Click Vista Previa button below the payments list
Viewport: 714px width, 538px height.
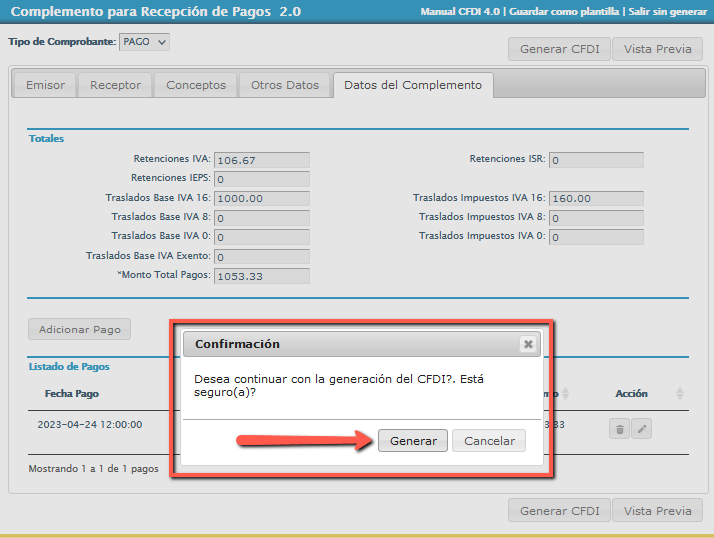pyautogui.click(x=657, y=510)
